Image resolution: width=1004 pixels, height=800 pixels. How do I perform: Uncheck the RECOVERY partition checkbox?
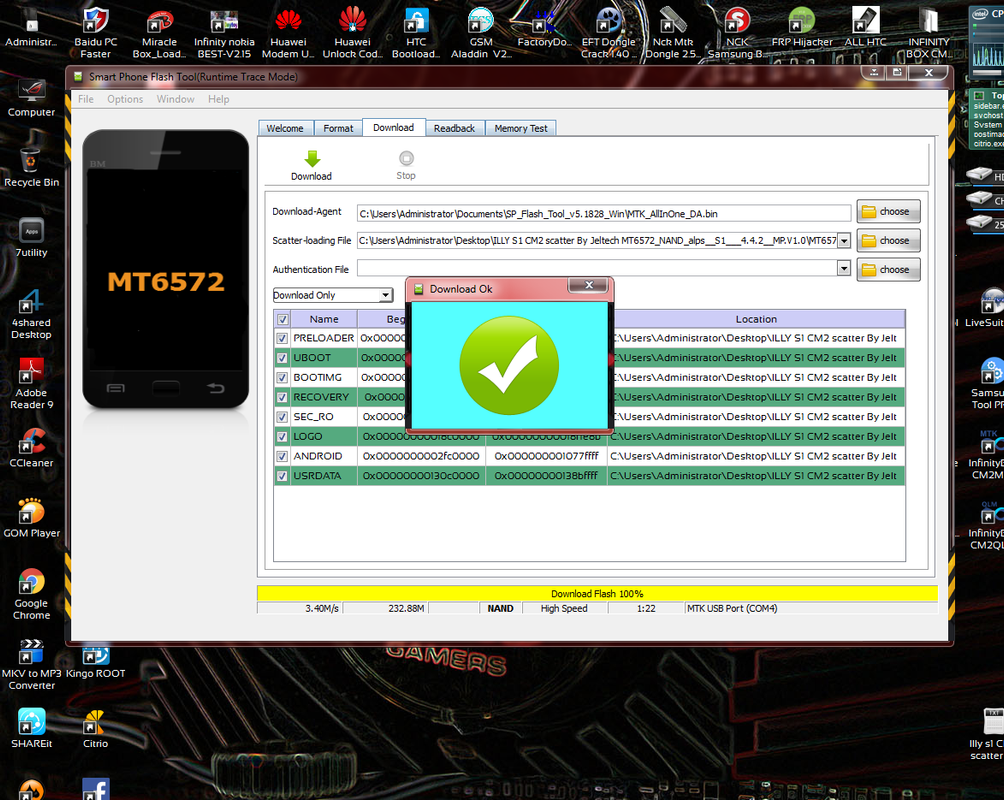click(x=282, y=397)
